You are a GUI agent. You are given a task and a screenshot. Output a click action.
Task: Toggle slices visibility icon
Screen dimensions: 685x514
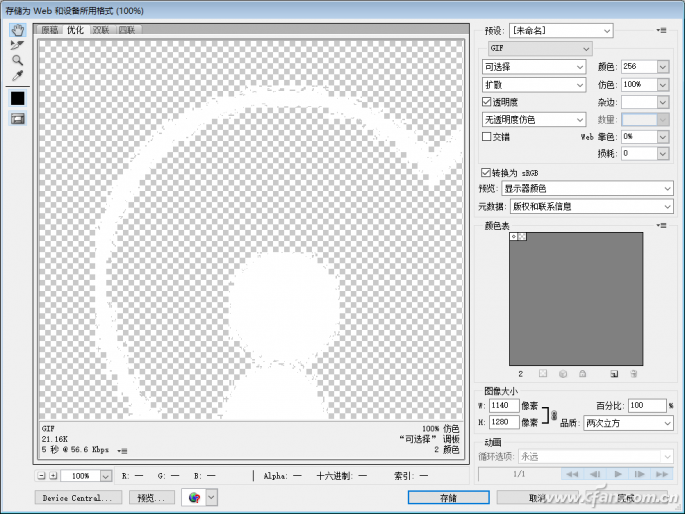[x=17, y=118]
